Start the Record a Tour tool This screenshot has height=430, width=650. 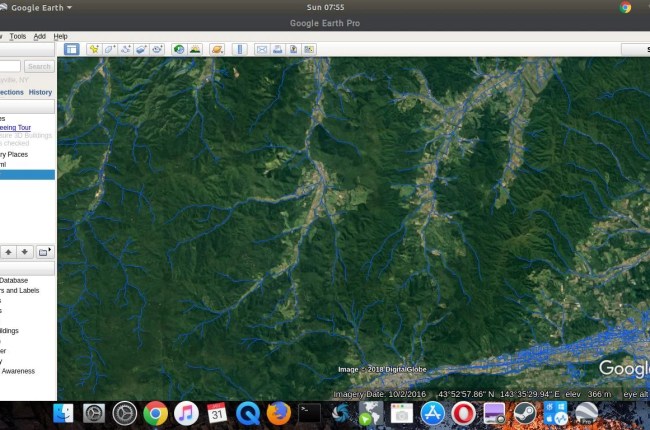point(157,49)
